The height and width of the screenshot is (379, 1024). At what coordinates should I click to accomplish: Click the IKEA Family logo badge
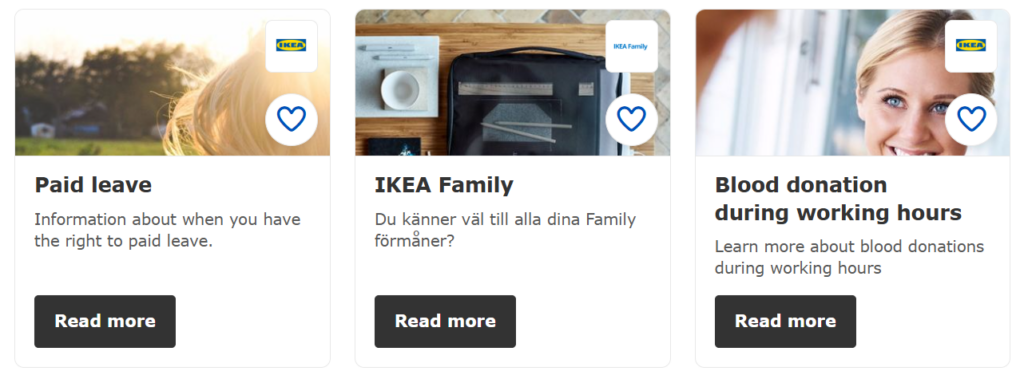(632, 46)
